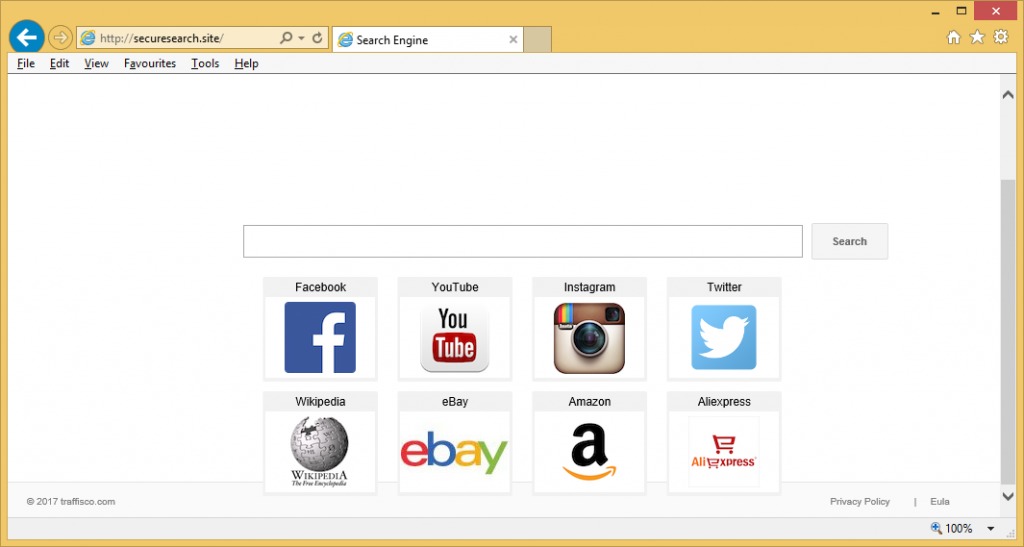The width and height of the screenshot is (1024, 547).
Task: Open the Twitter bird tile
Action: click(x=724, y=329)
